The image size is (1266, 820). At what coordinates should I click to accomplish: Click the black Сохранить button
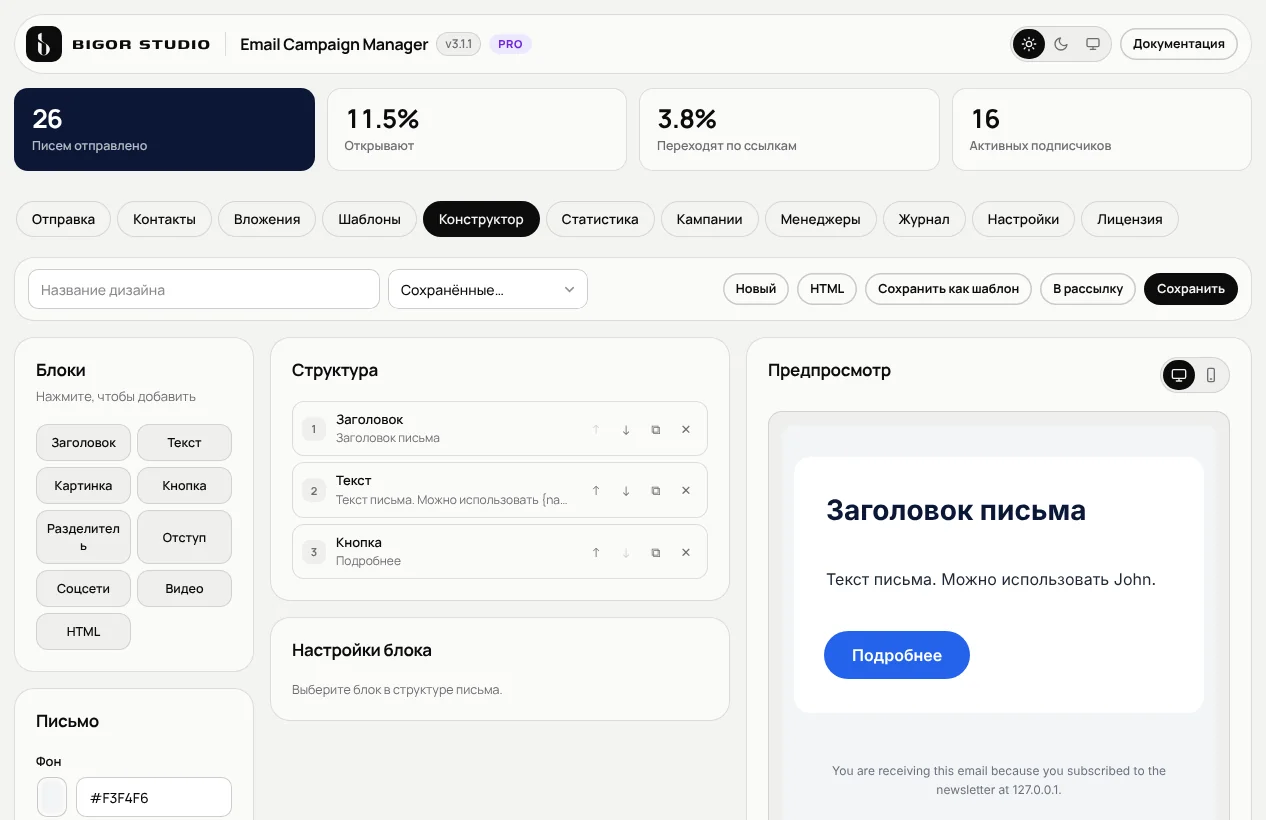coord(1191,289)
